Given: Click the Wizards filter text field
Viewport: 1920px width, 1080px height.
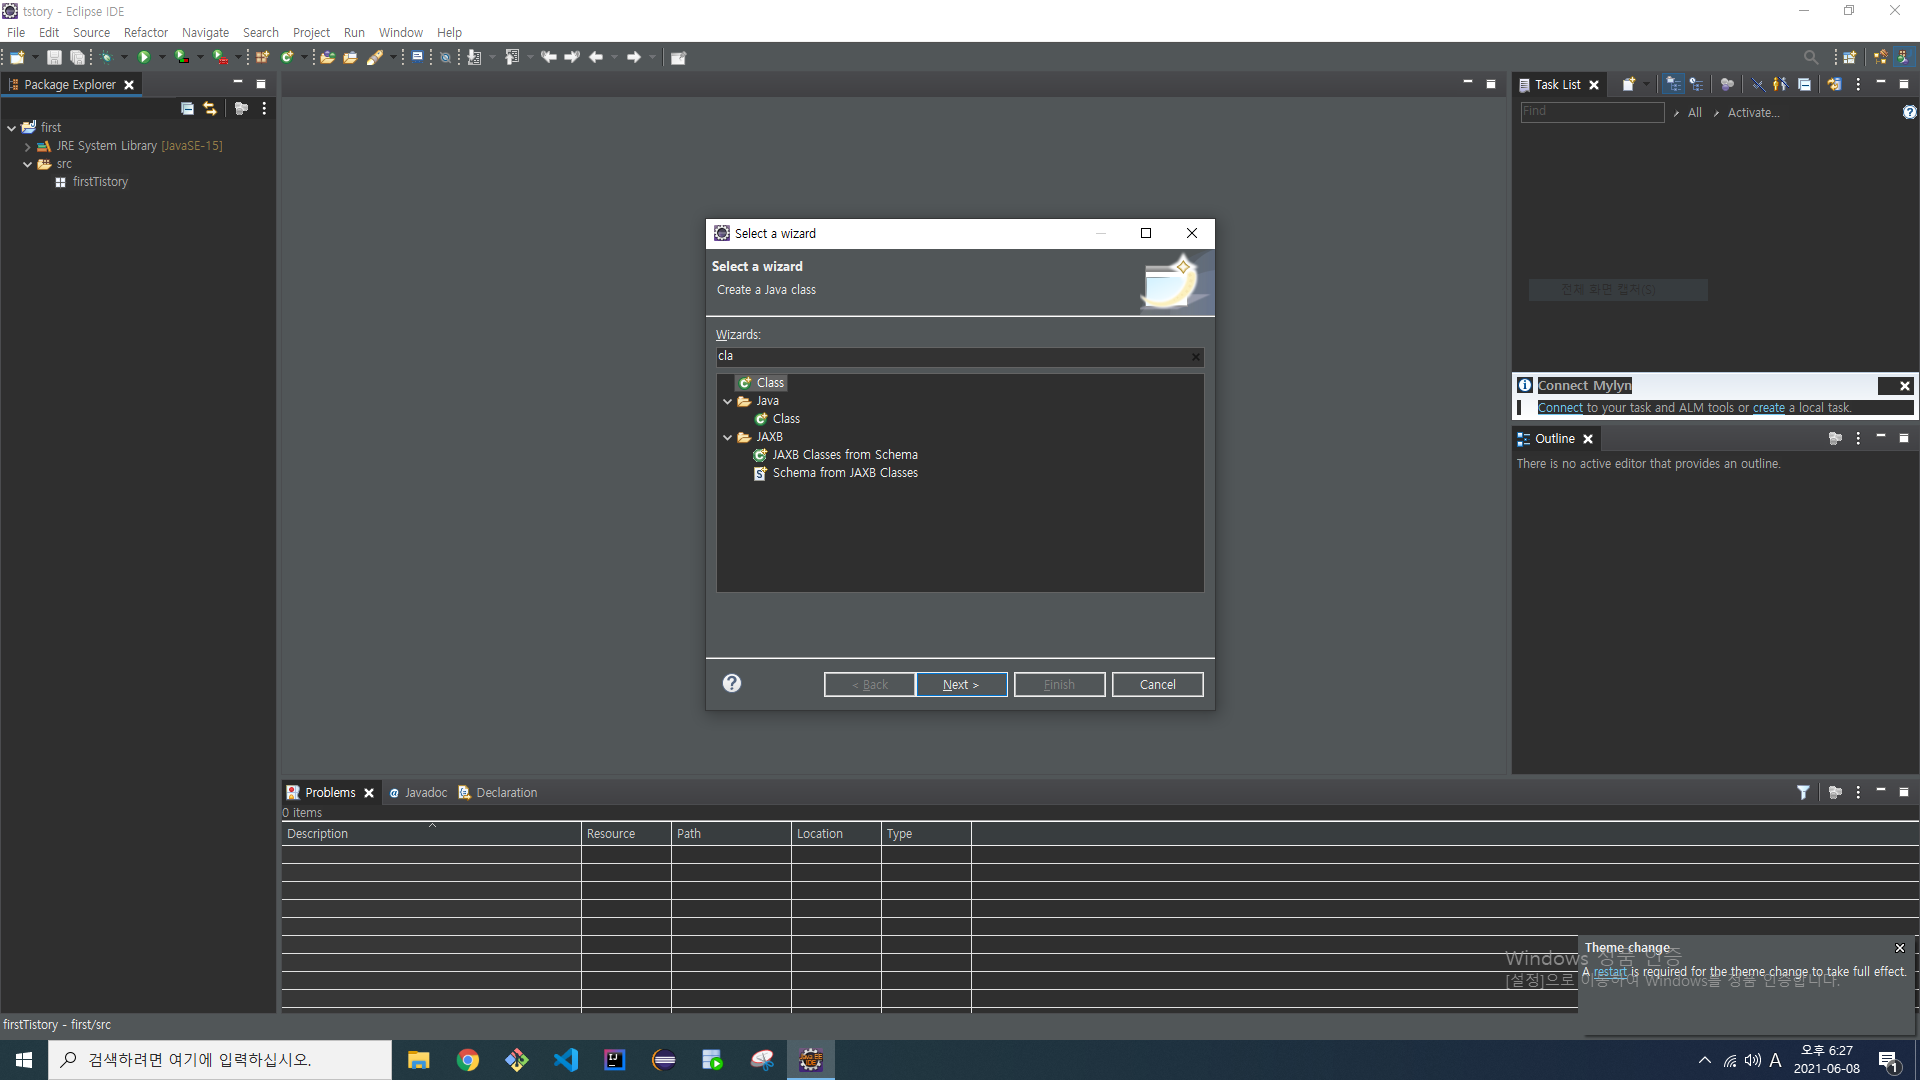Looking at the screenshot, I should [950, 356].
